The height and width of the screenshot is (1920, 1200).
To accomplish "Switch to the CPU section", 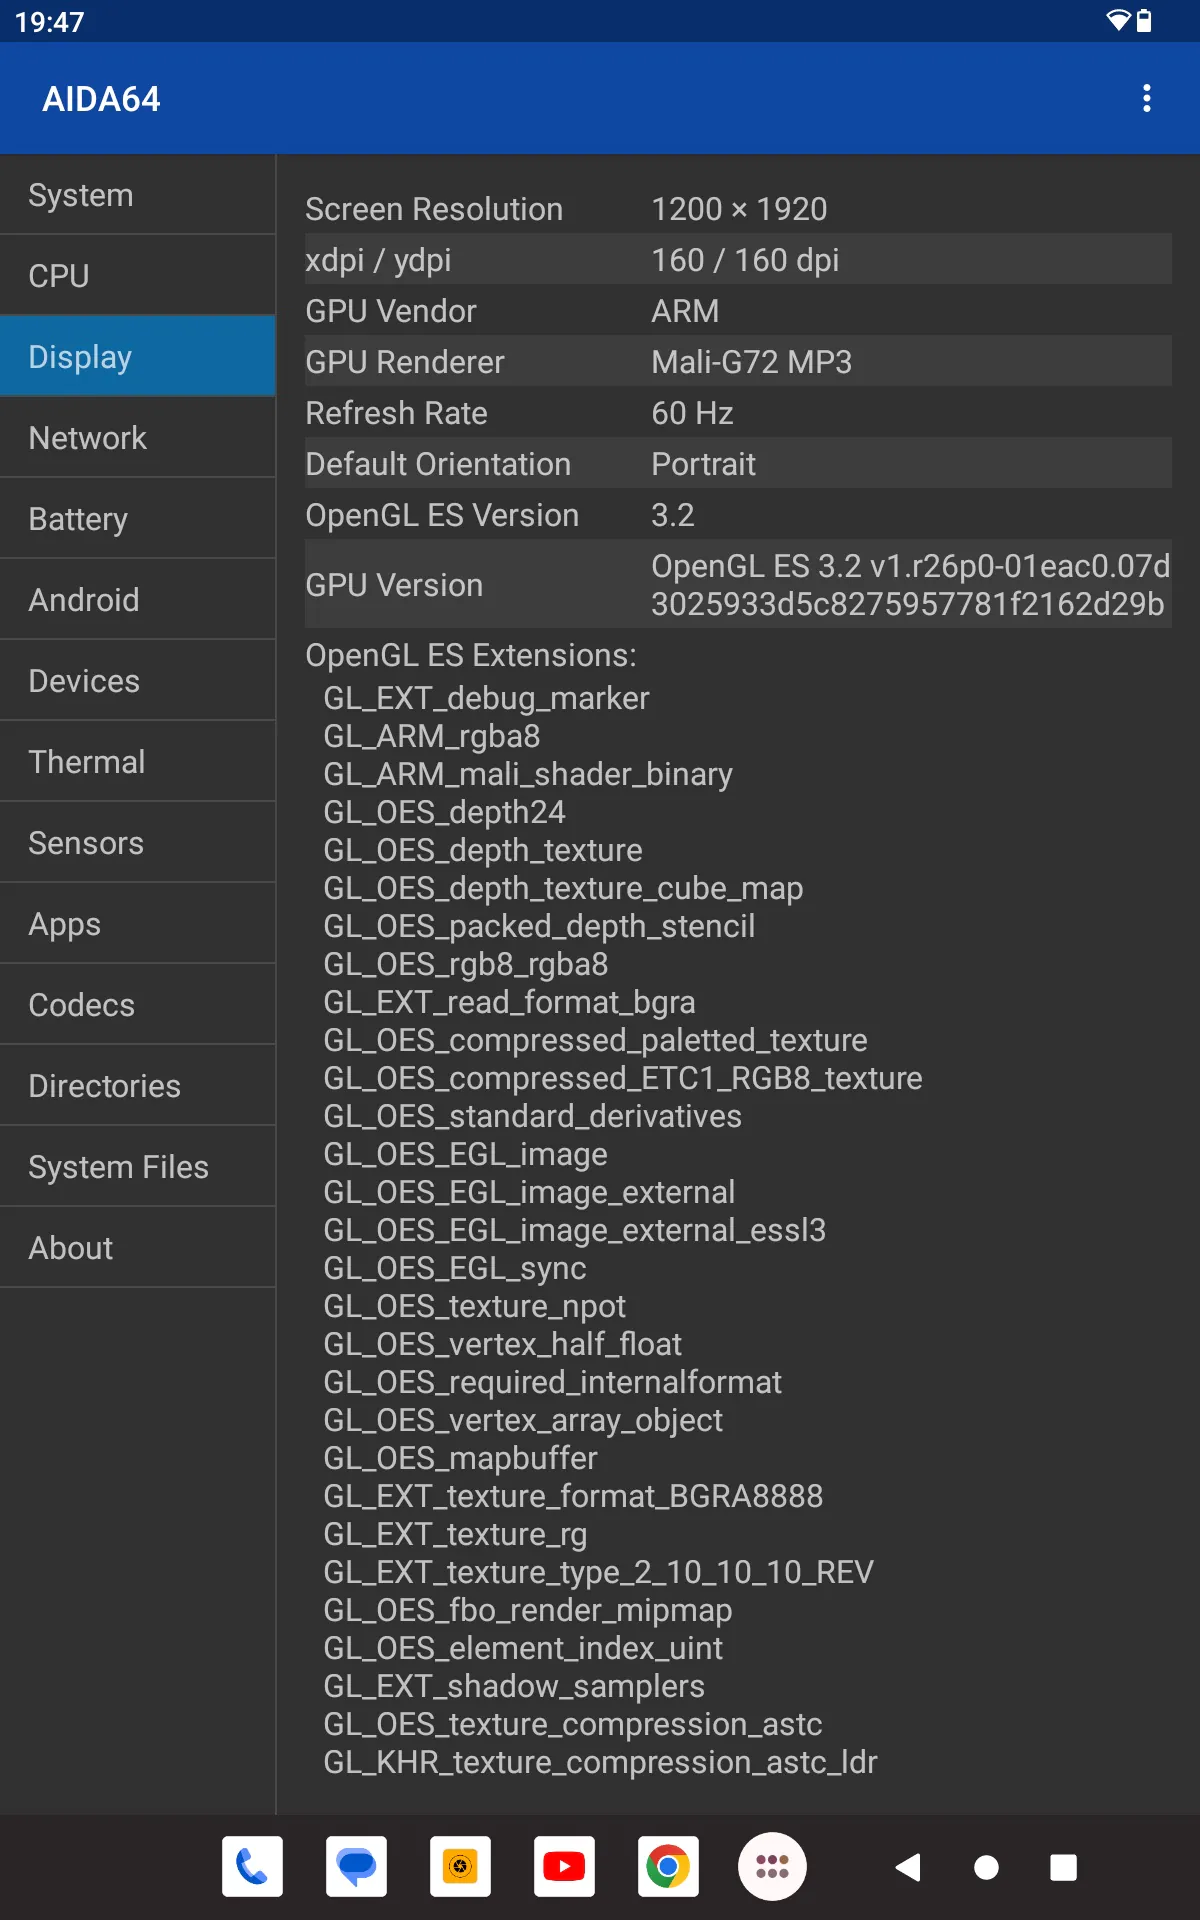I will click(x=138, y=276).
